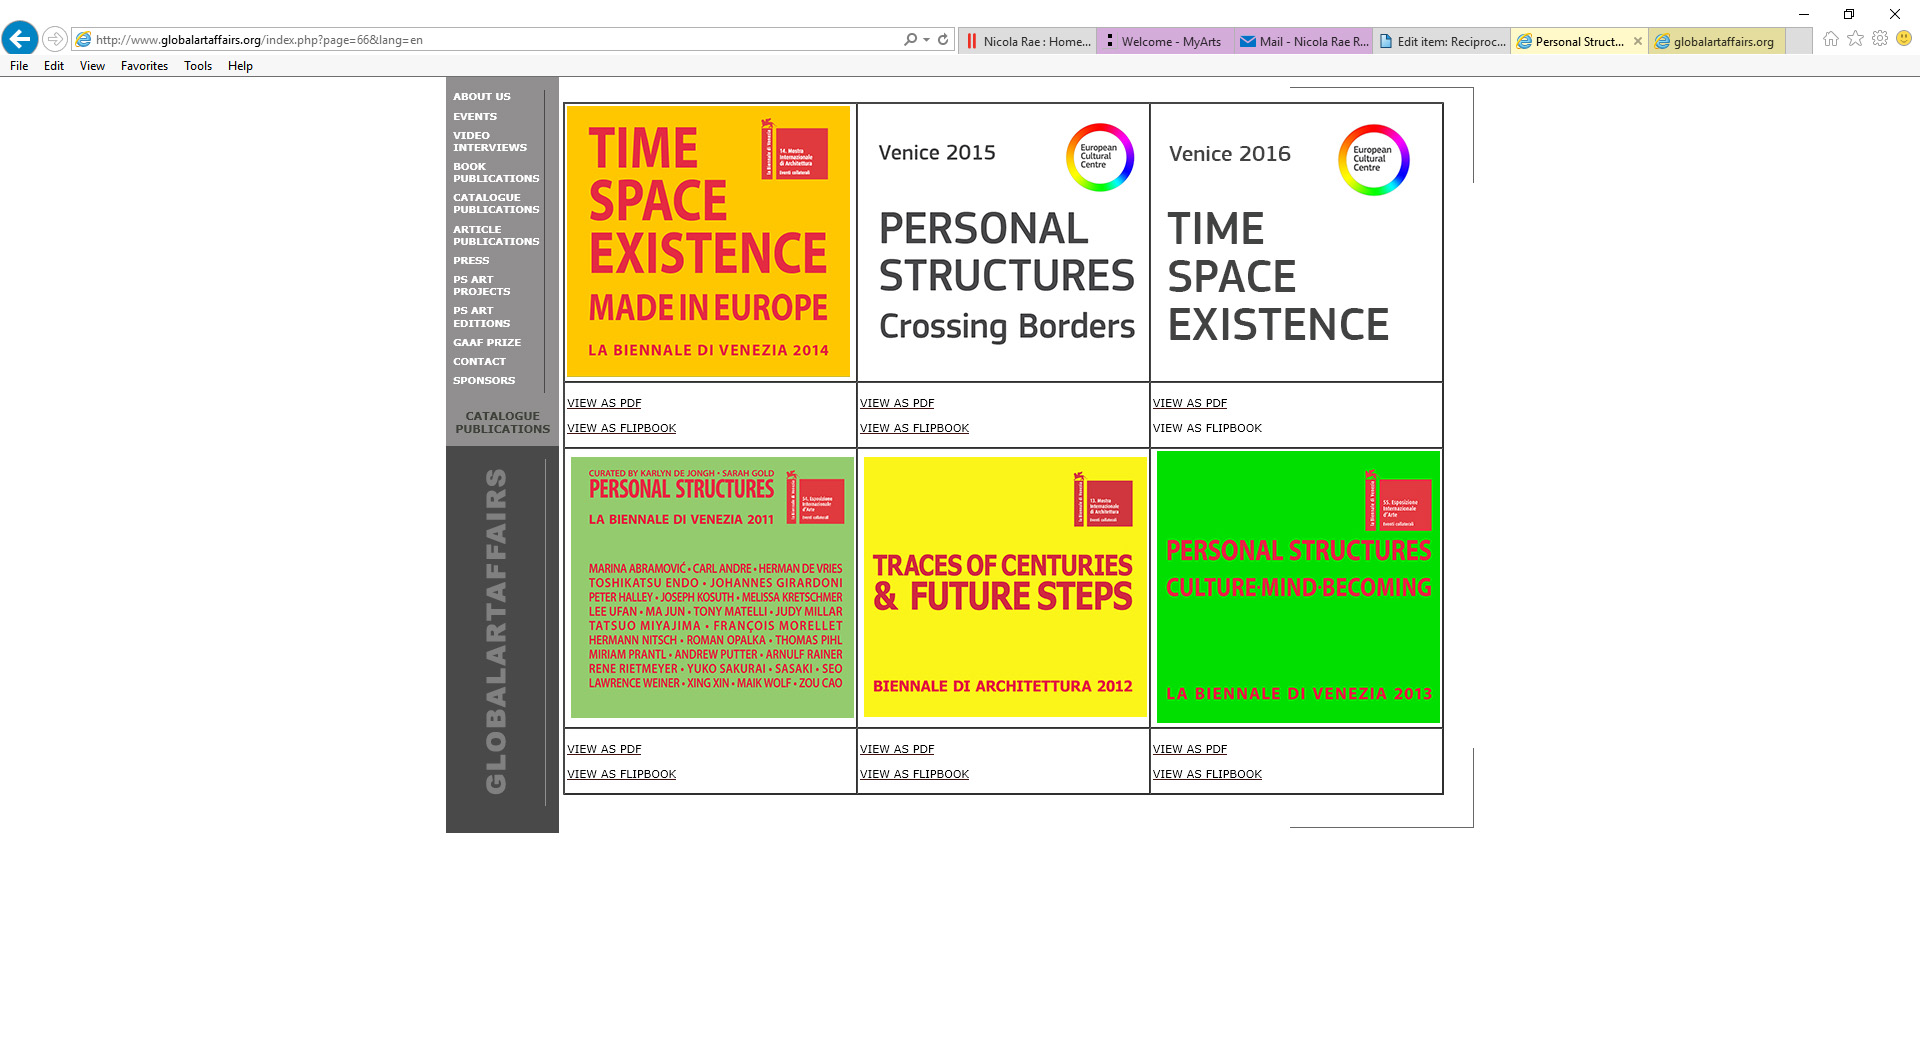Click Traces of Centuries & Future Steps cover
The height and width of the screenshot is (1040, 1920).
pyautogui.click(x=1005, y=587)
